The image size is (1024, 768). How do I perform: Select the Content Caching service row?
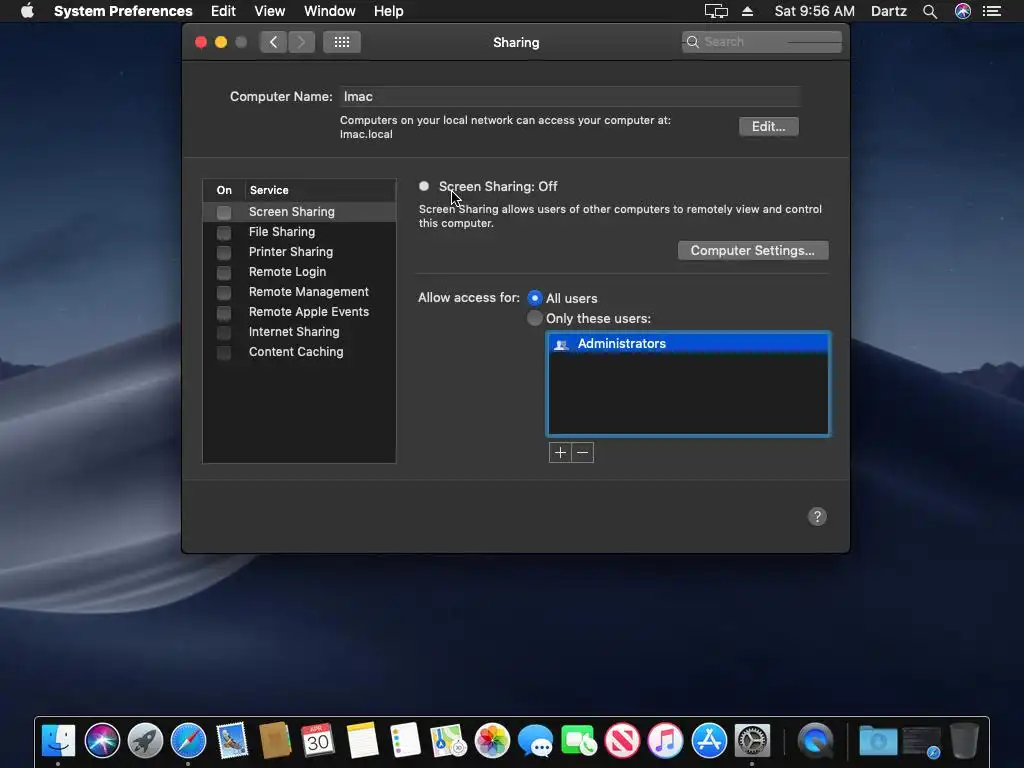coord(299,352)
